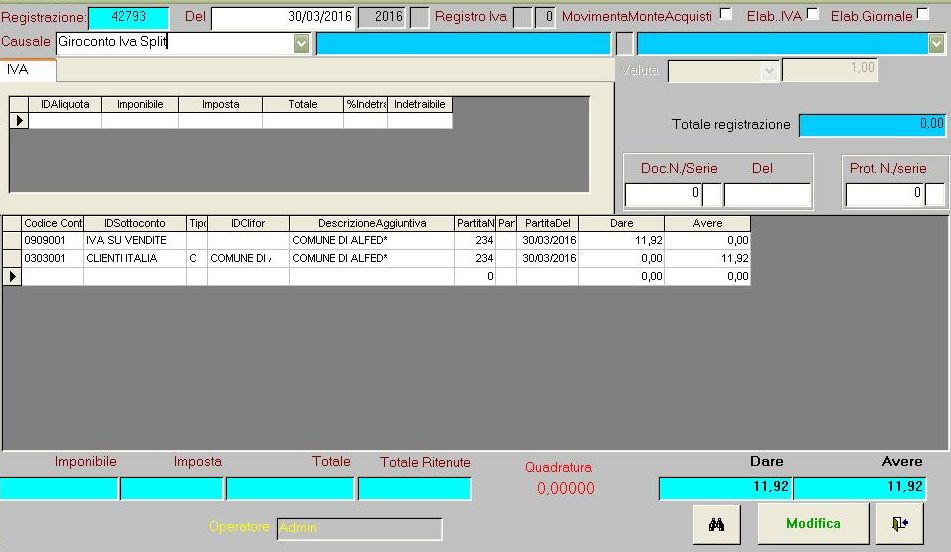Click cell CLIENTI ITALIA

(135, 258)
